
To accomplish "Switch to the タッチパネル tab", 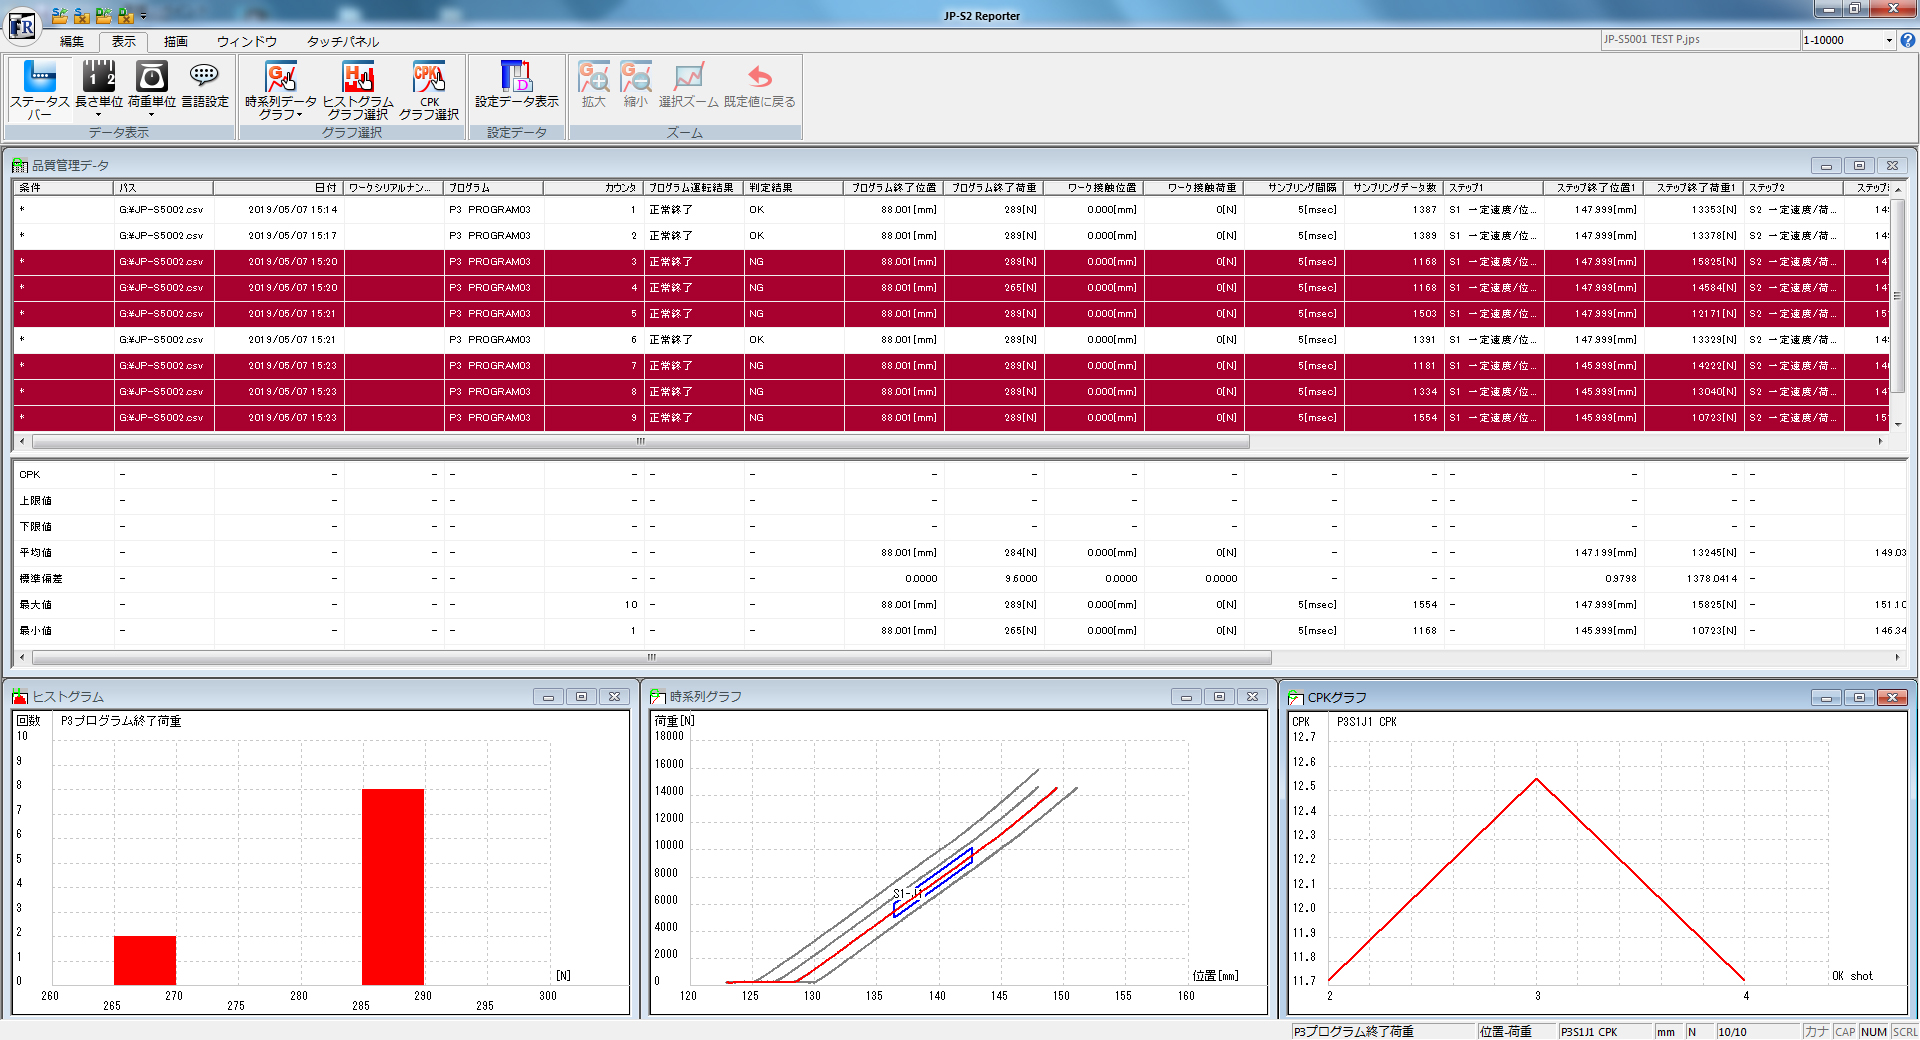I will click(342, 41).
